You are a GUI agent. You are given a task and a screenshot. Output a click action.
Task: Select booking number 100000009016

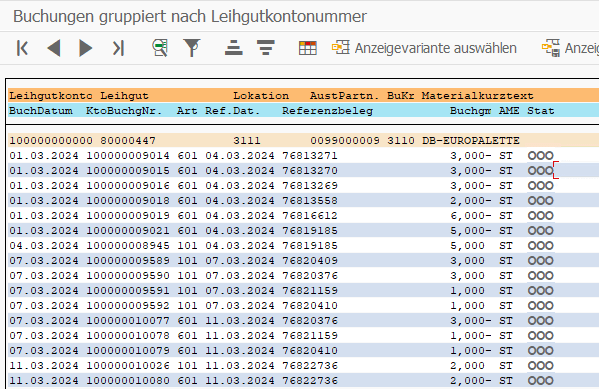128,186
